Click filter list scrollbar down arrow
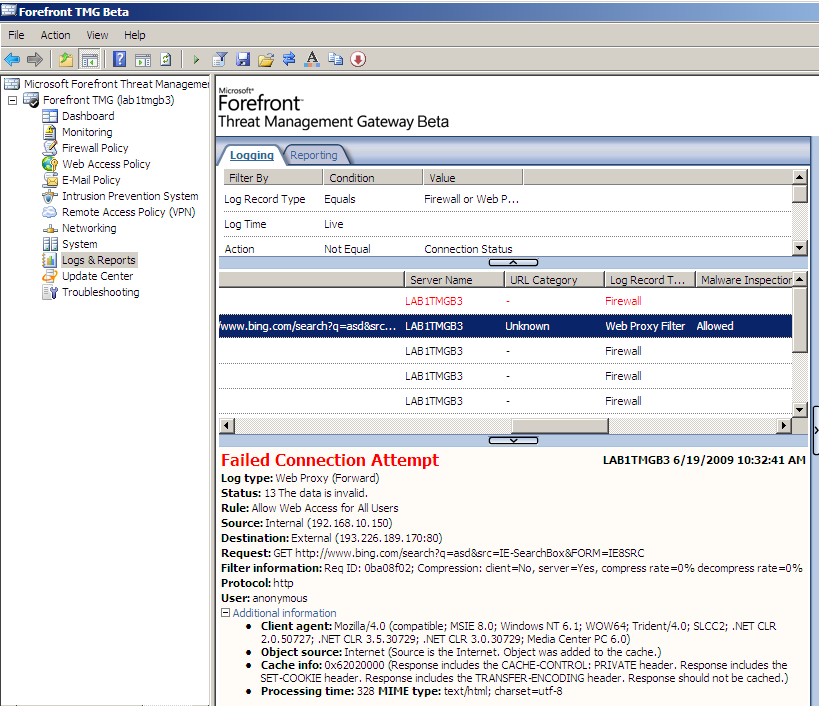 click(800, 248)
